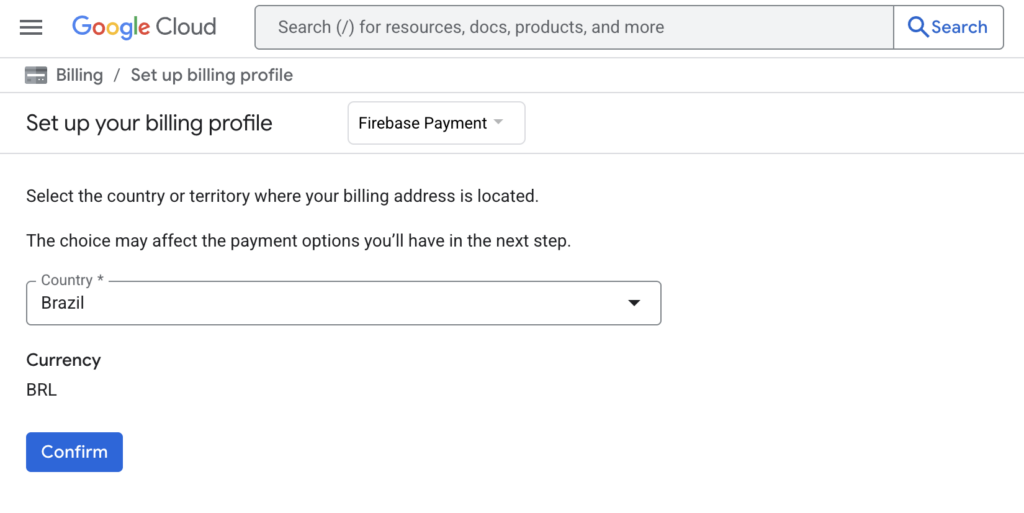Click the Billing credit card icon

pyautogui.click(x=36, y=75)
